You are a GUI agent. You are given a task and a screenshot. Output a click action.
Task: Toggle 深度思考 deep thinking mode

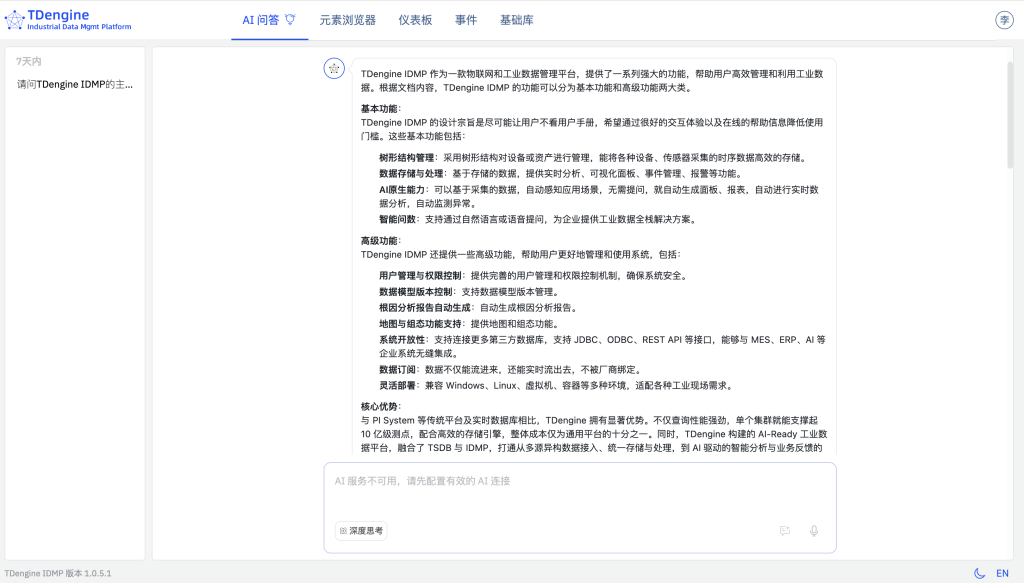pos(360,531)
